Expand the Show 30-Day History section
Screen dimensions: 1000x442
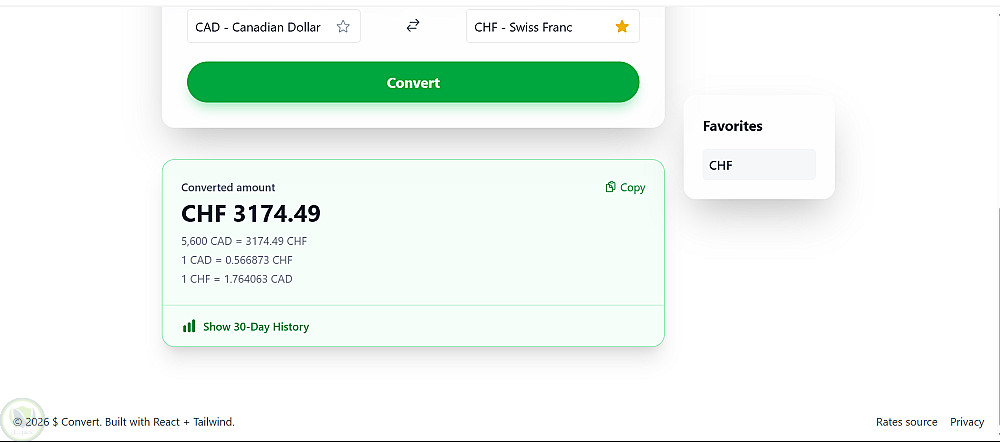255,327
